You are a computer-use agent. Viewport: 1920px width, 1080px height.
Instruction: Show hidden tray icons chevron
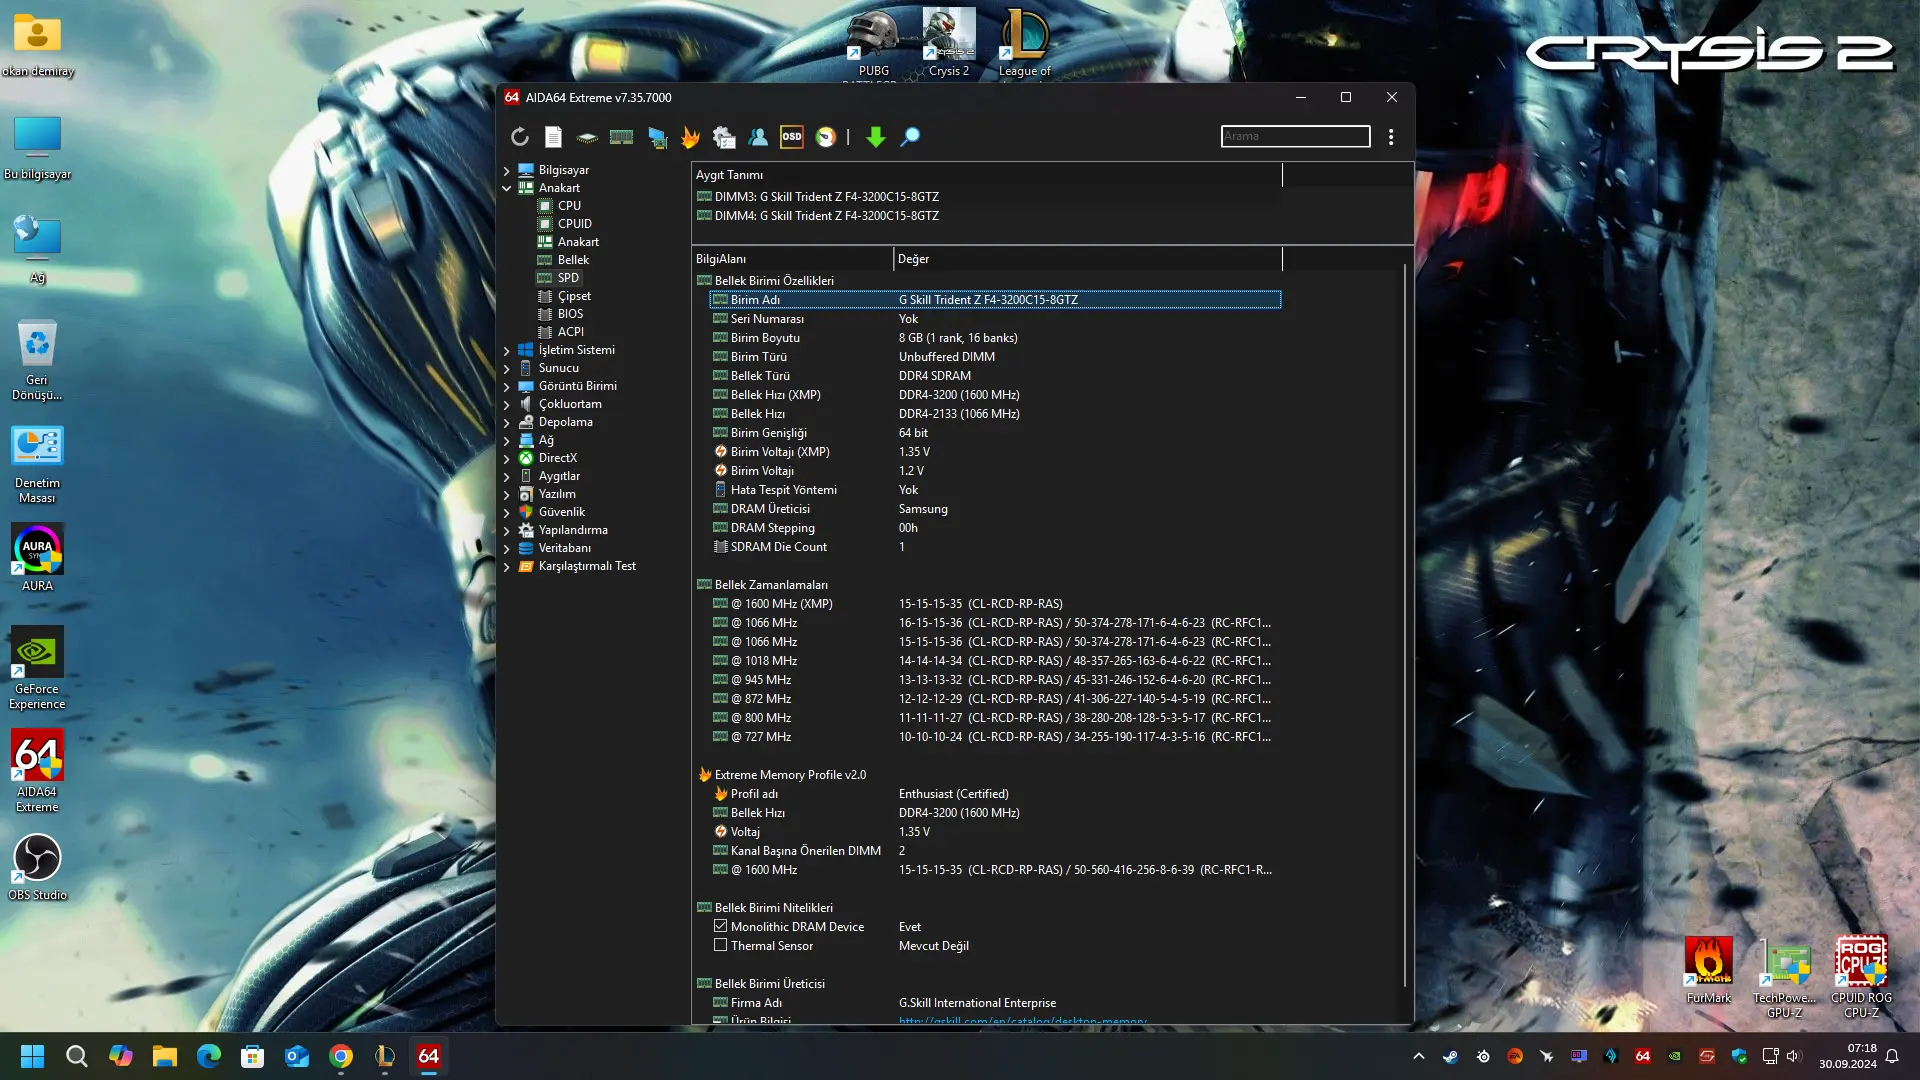(x=1418, y=1056)
